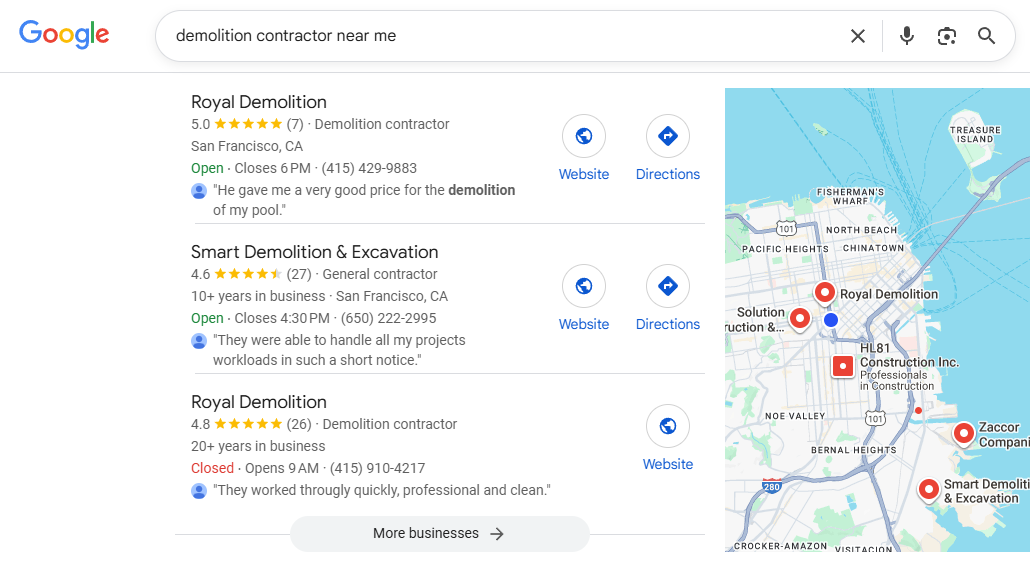The image size is (1030, 575).
Task: Open website for first Royal Demolition listing
Action: 584,137
